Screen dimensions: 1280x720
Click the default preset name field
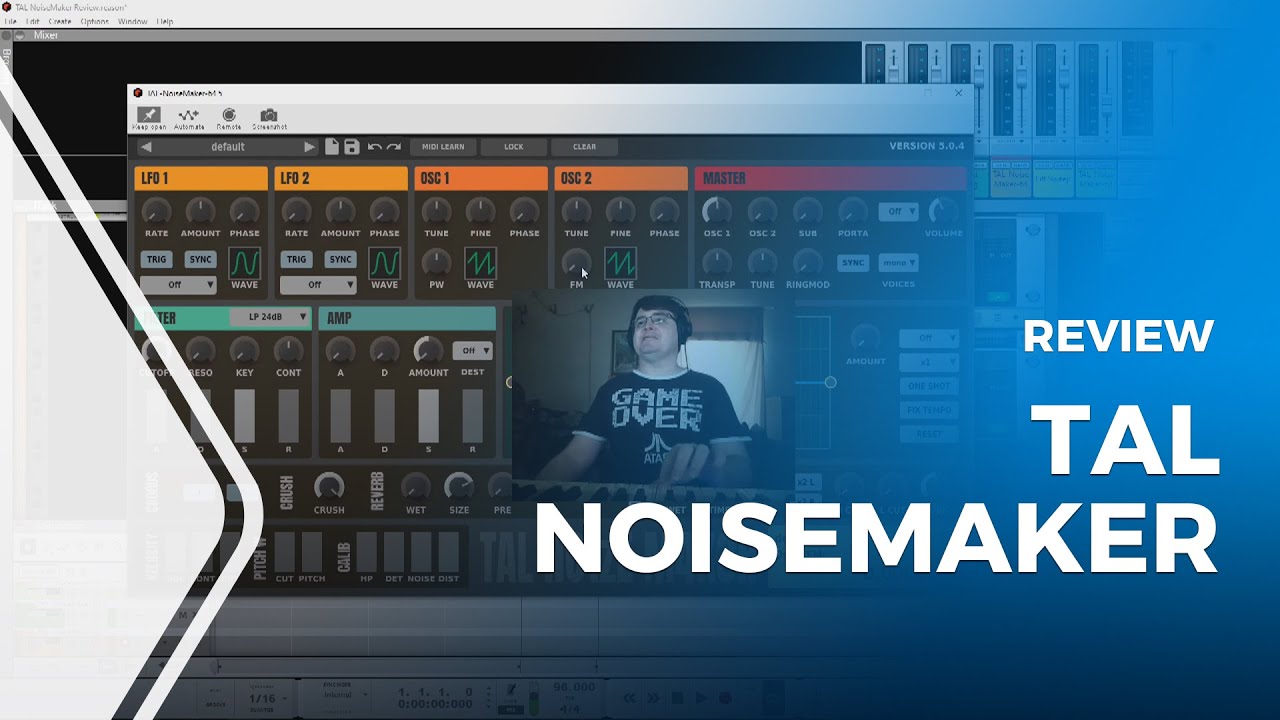(x=228, y=147)
